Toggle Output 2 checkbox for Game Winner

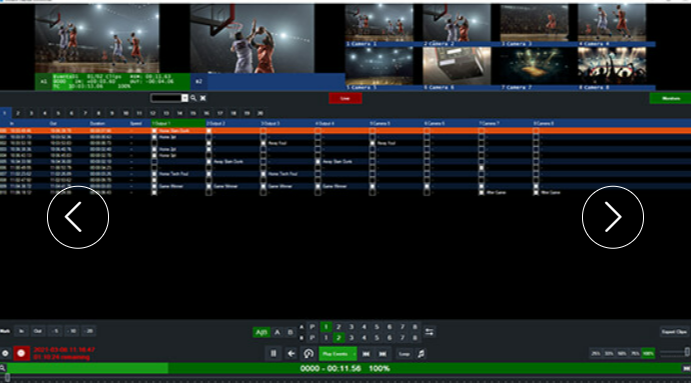click(x=208, y=186)
